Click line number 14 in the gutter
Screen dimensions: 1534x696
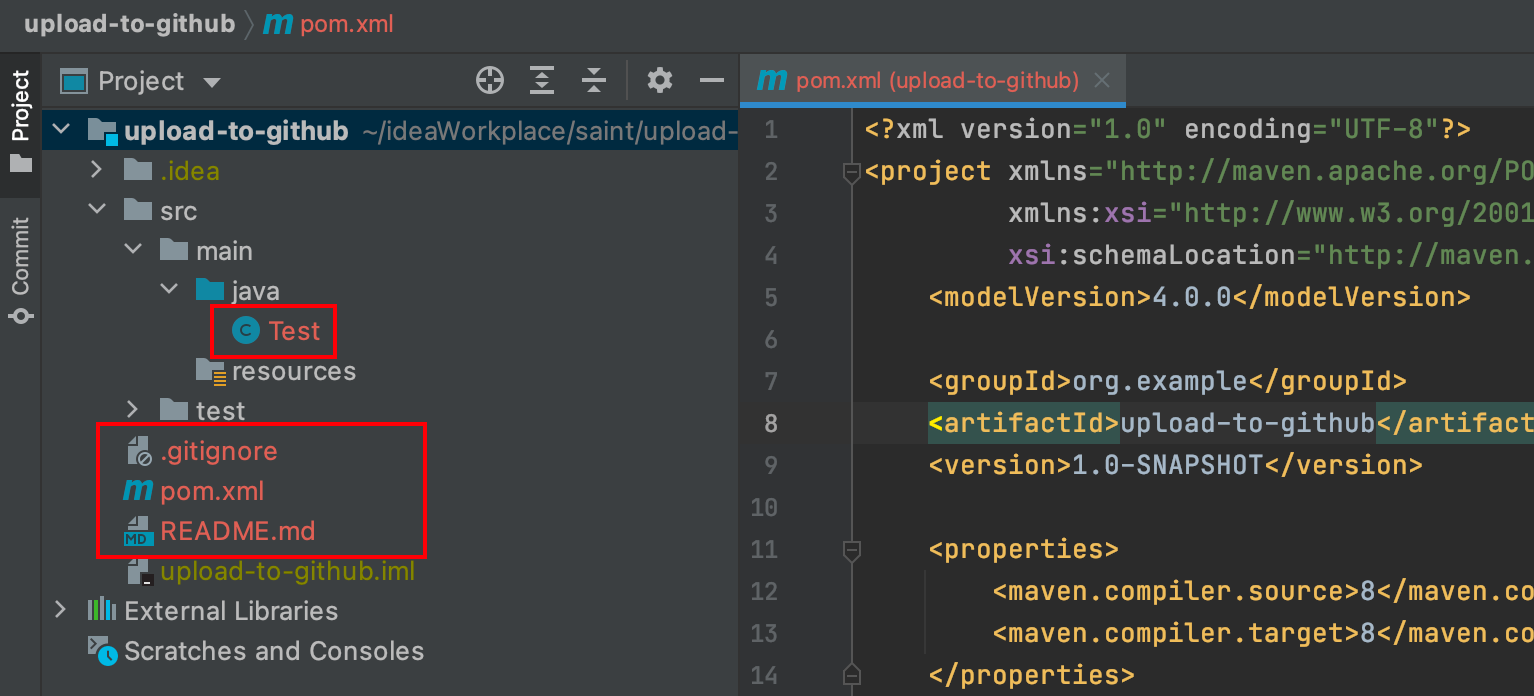pos(763,675)
